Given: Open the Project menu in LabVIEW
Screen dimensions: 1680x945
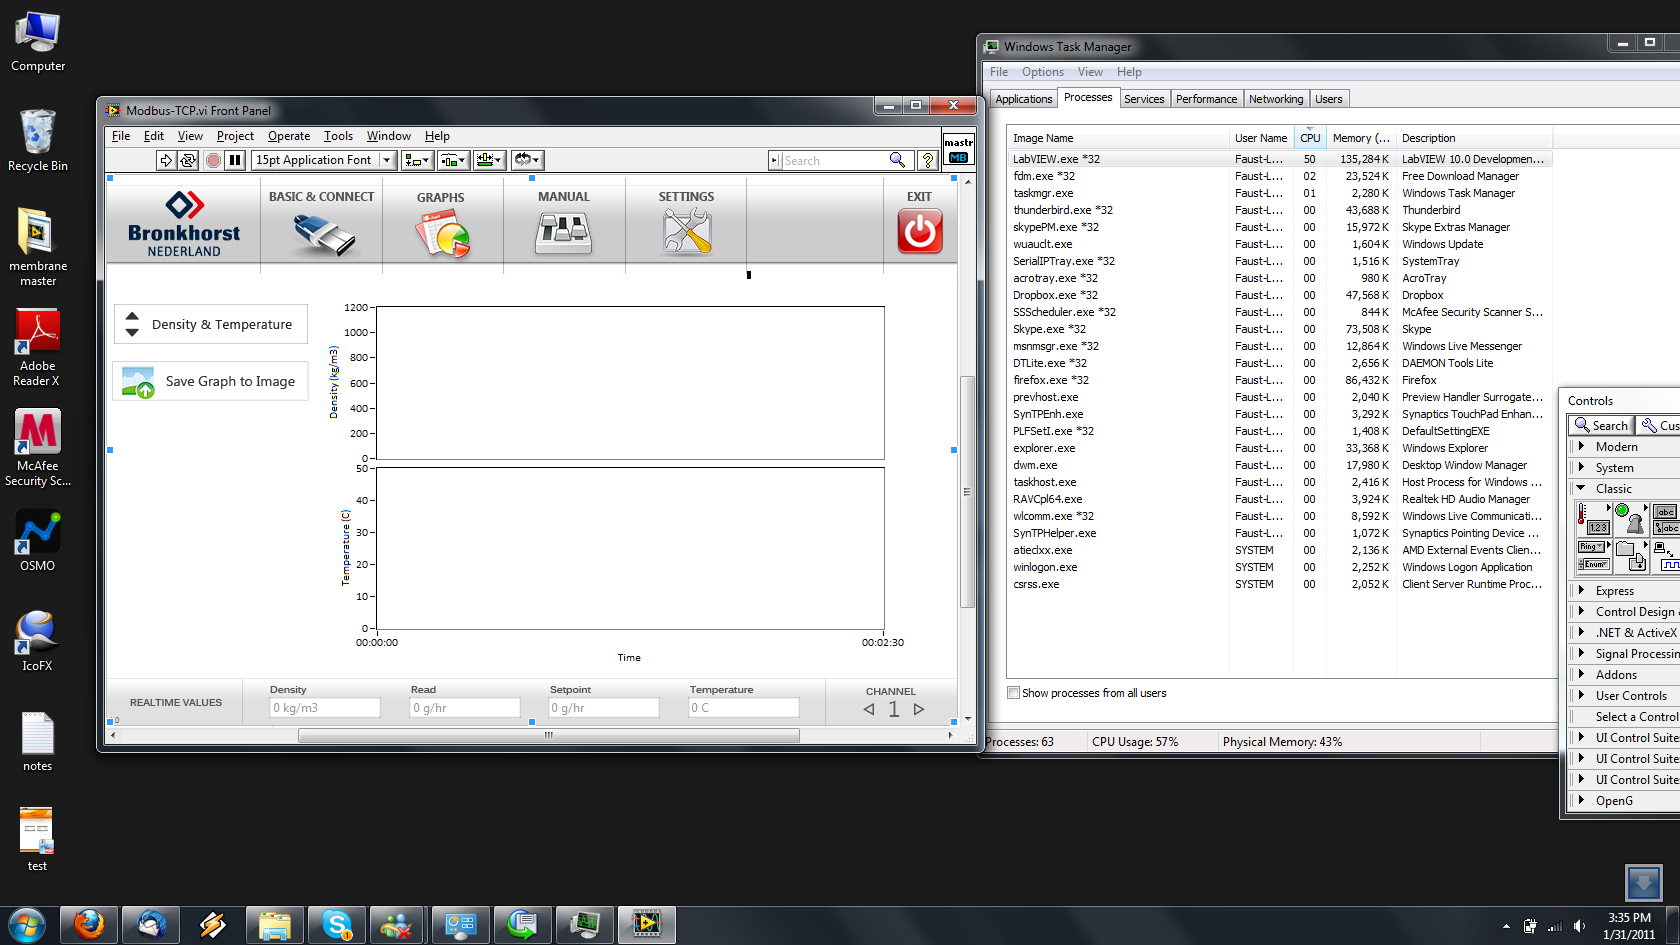Looking at the screenshot, I should (235, 136).
